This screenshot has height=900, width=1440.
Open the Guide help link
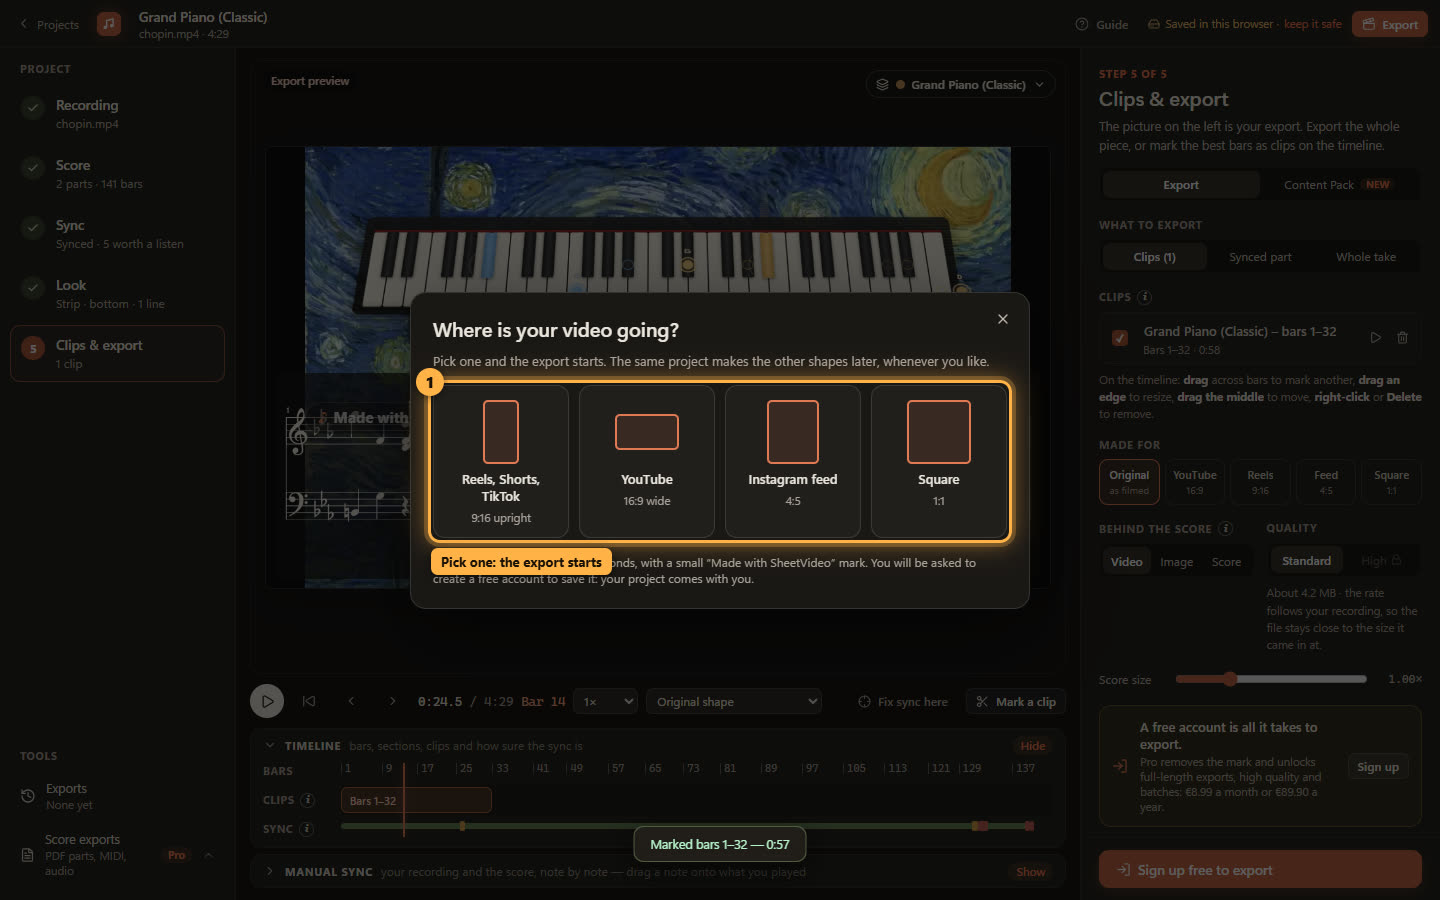click(1101, 25)
